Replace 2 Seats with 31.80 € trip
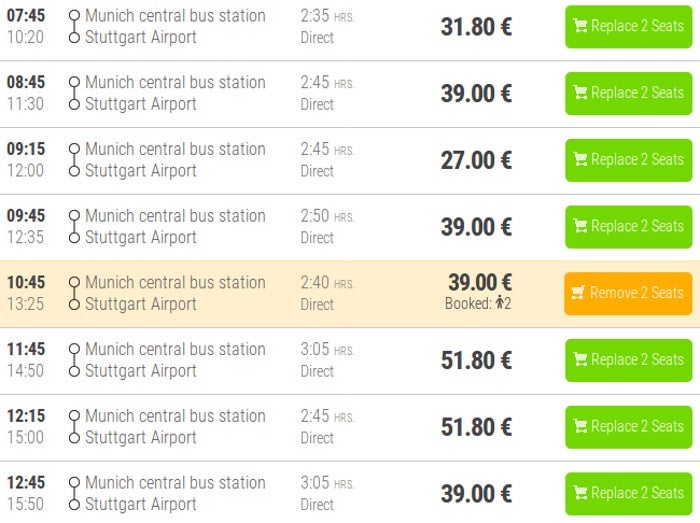The height and width of the screenshot is (523, 700). [627, 27]
